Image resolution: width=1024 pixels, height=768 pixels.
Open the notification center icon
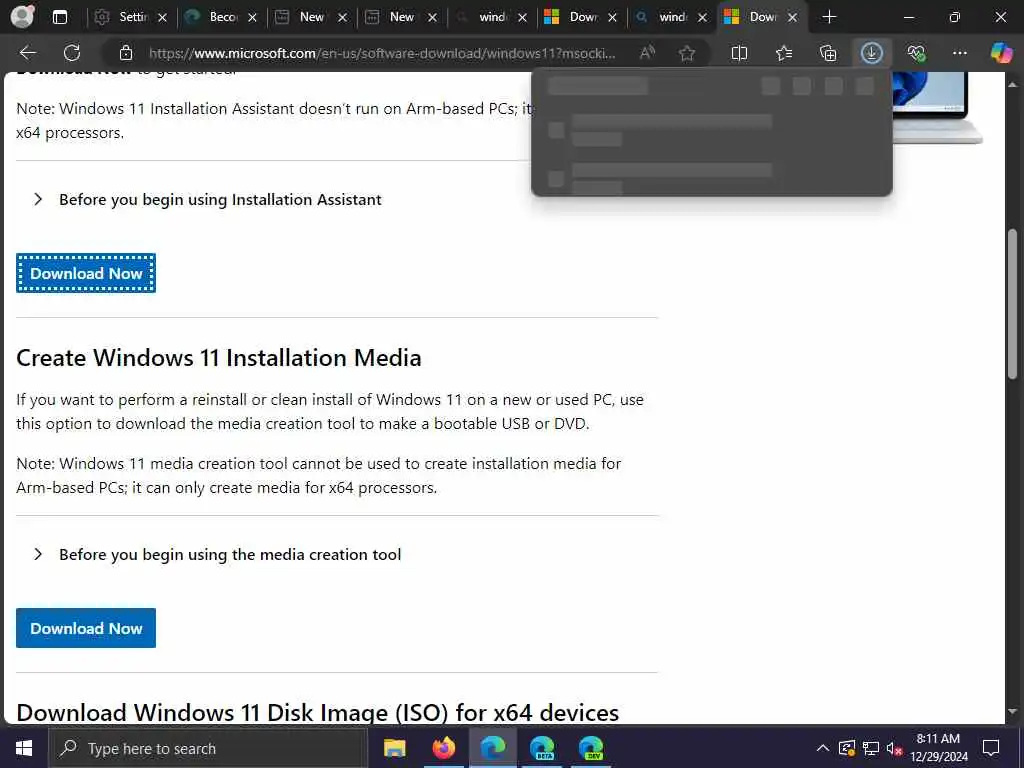[991, 748]
